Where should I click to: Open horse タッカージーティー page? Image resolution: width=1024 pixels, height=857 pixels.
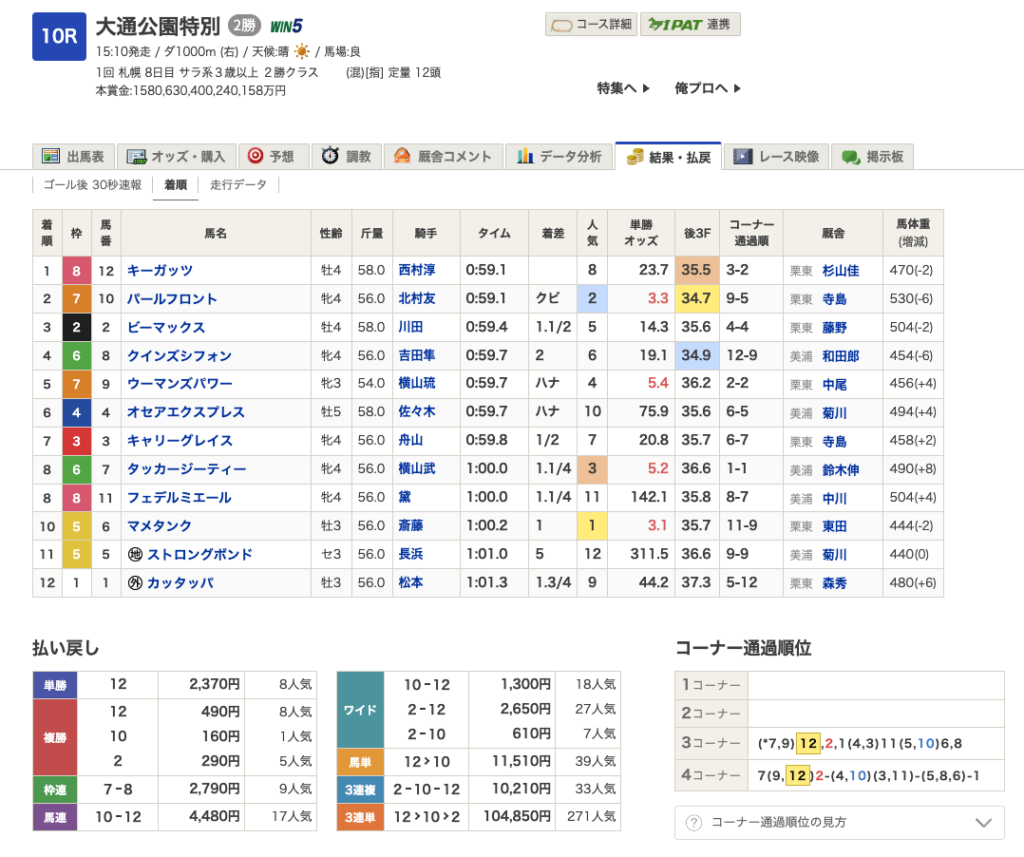(187, 469)
